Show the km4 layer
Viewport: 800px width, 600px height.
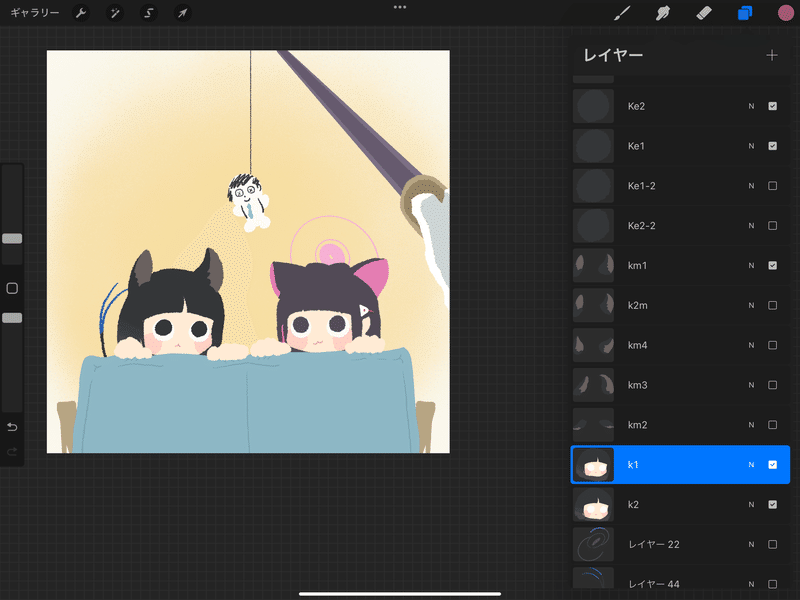point(772,345)
